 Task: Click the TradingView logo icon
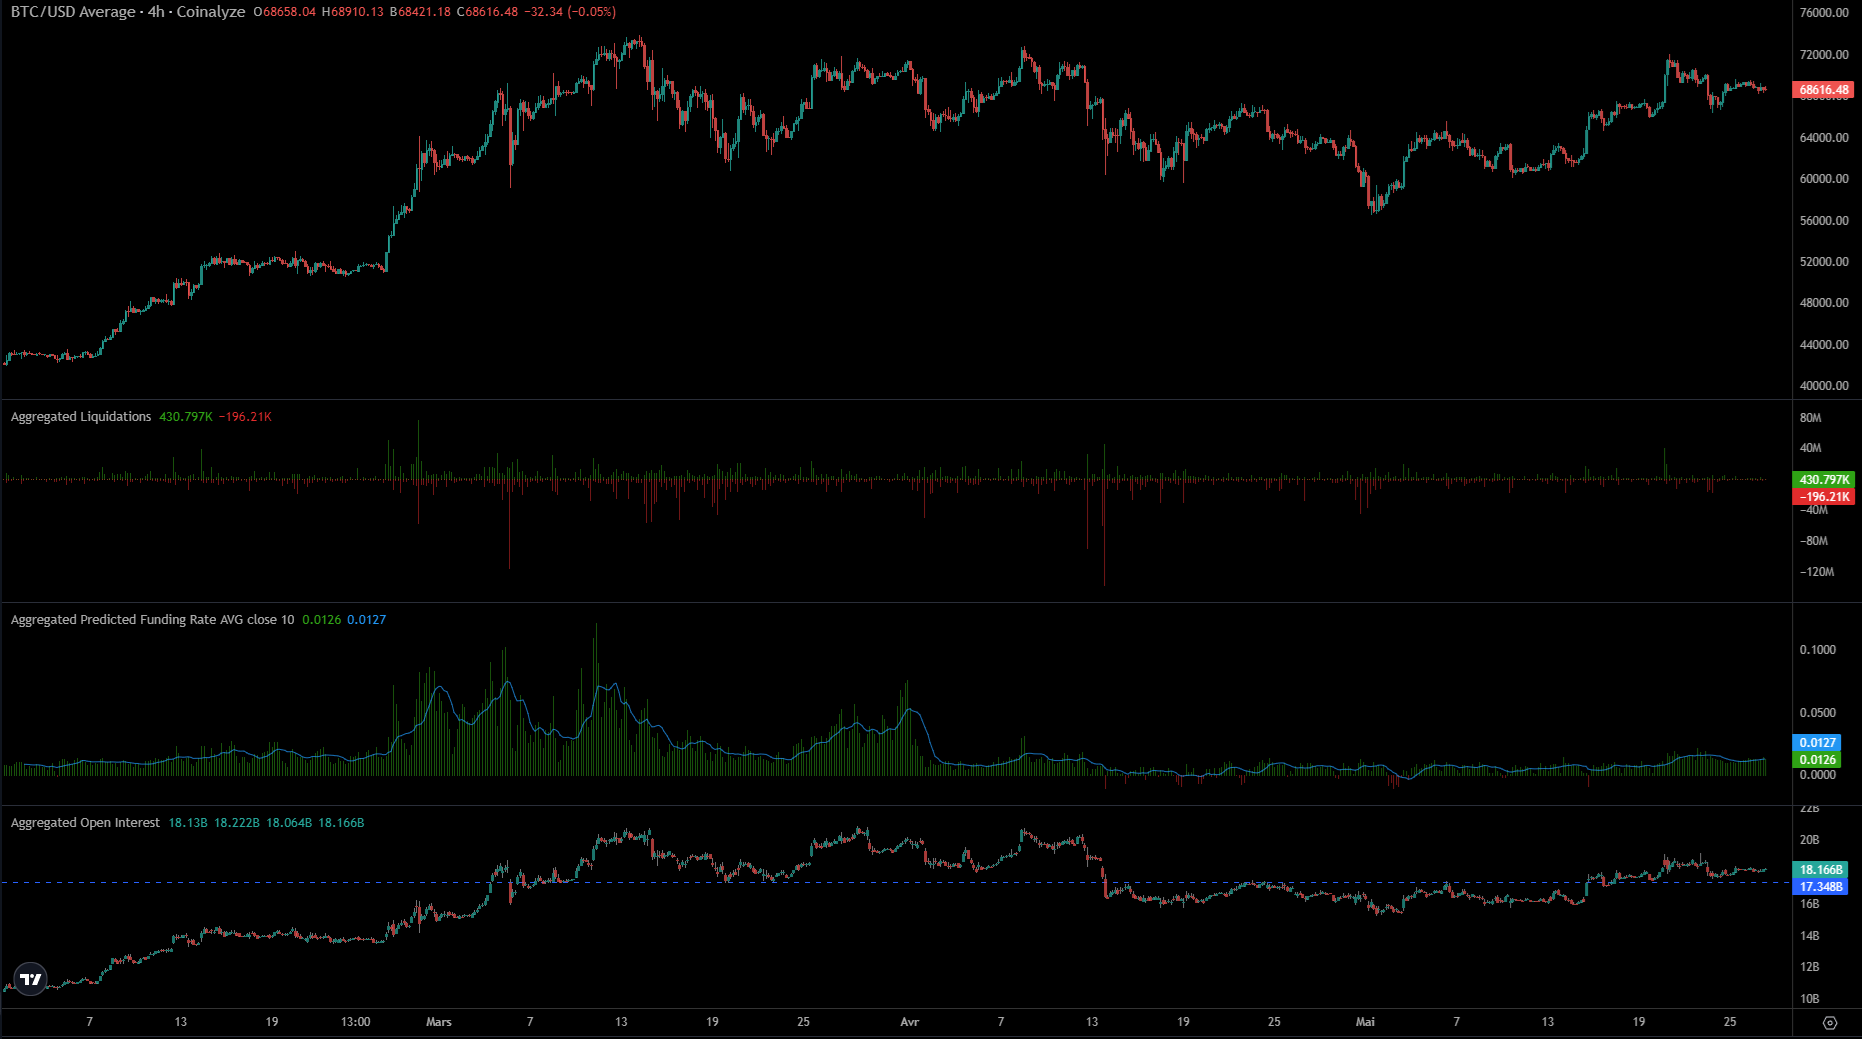click(x=31, y=979)
